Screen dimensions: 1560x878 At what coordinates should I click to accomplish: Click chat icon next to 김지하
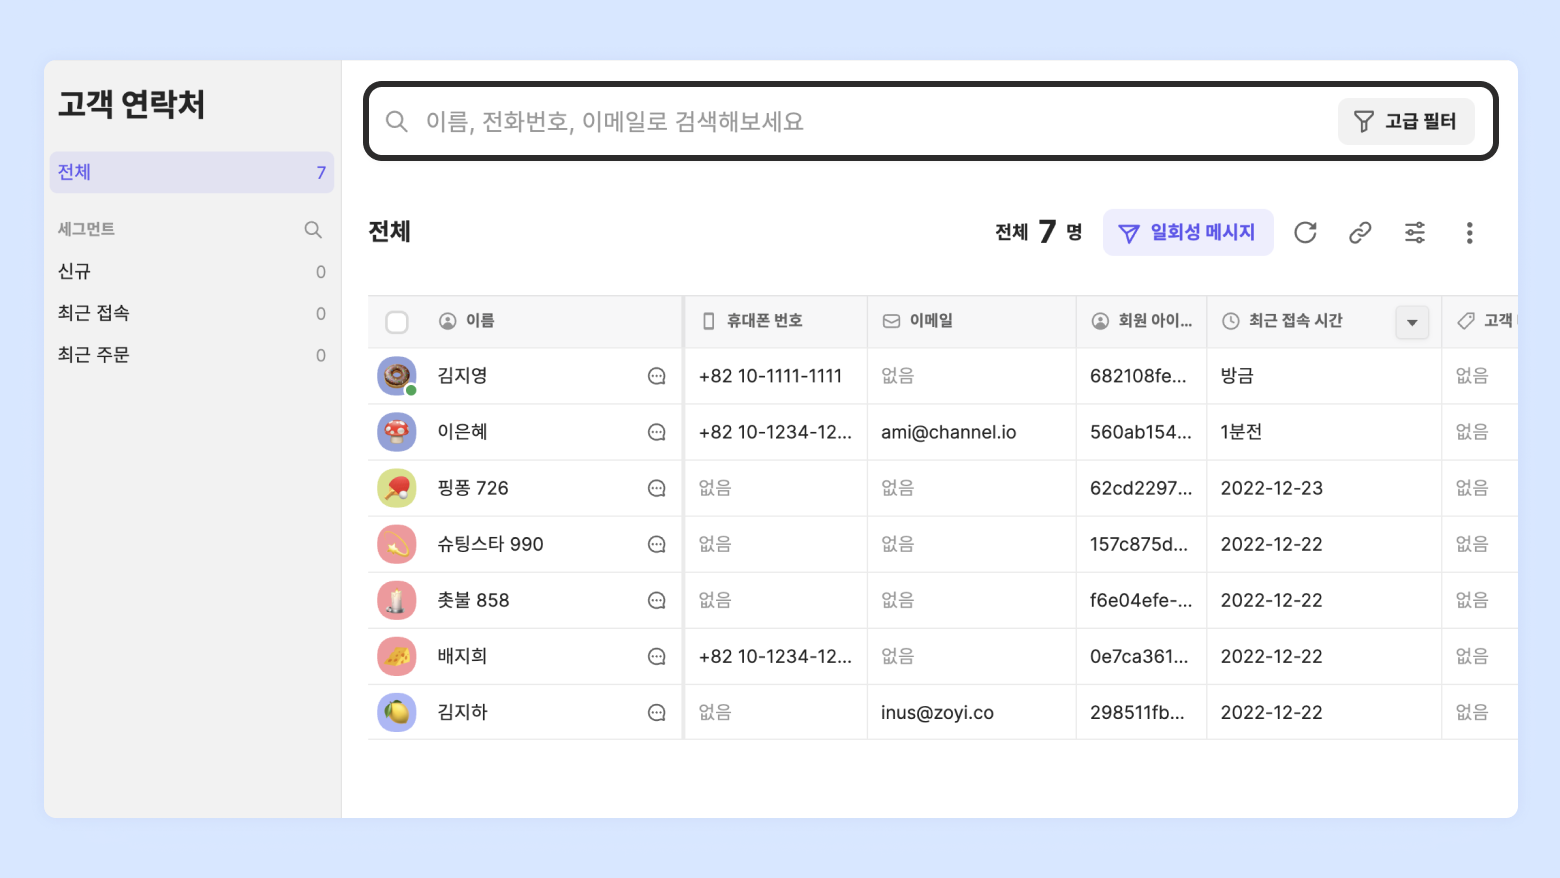coord(657,713)
